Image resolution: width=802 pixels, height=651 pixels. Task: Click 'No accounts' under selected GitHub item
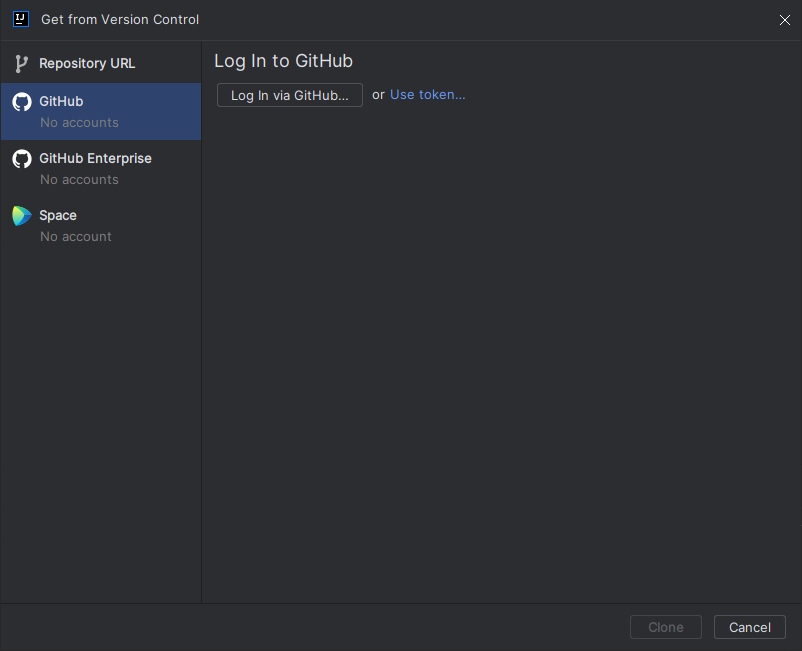[x=79, y=123]
